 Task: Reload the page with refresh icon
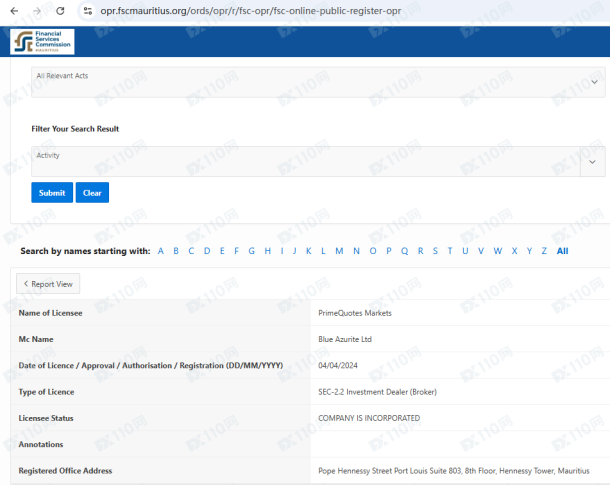(60, 11)
